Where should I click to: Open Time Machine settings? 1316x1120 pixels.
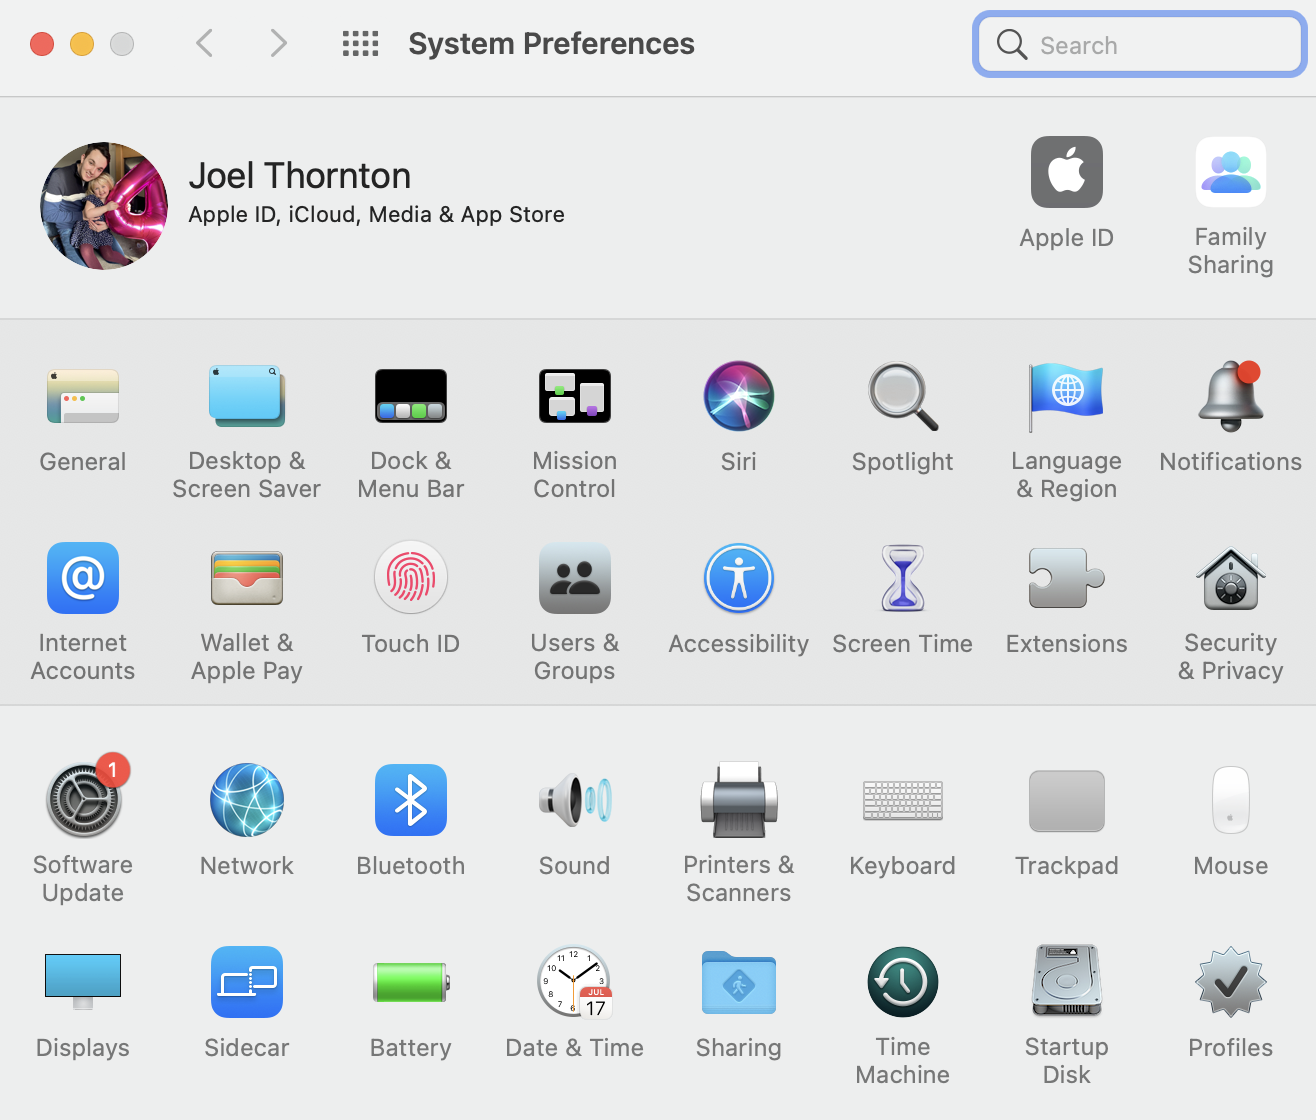(x=903, y=982)
